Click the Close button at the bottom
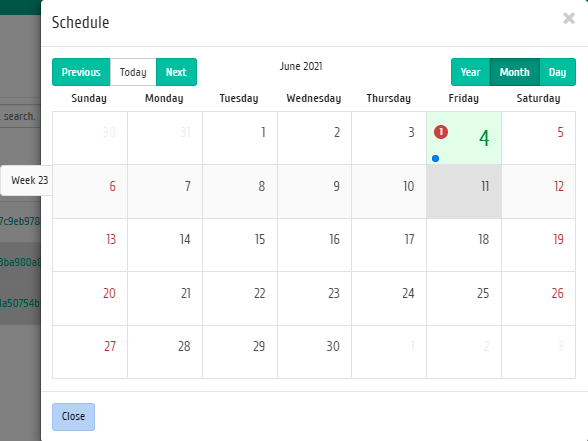588x441 pixels. [74, 417]
